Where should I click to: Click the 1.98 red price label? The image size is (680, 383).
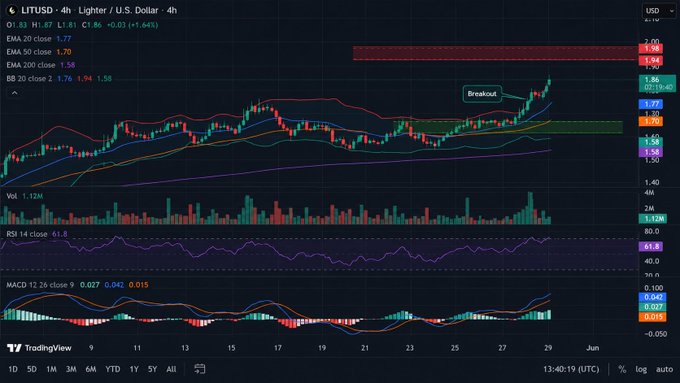click(651, 49)
